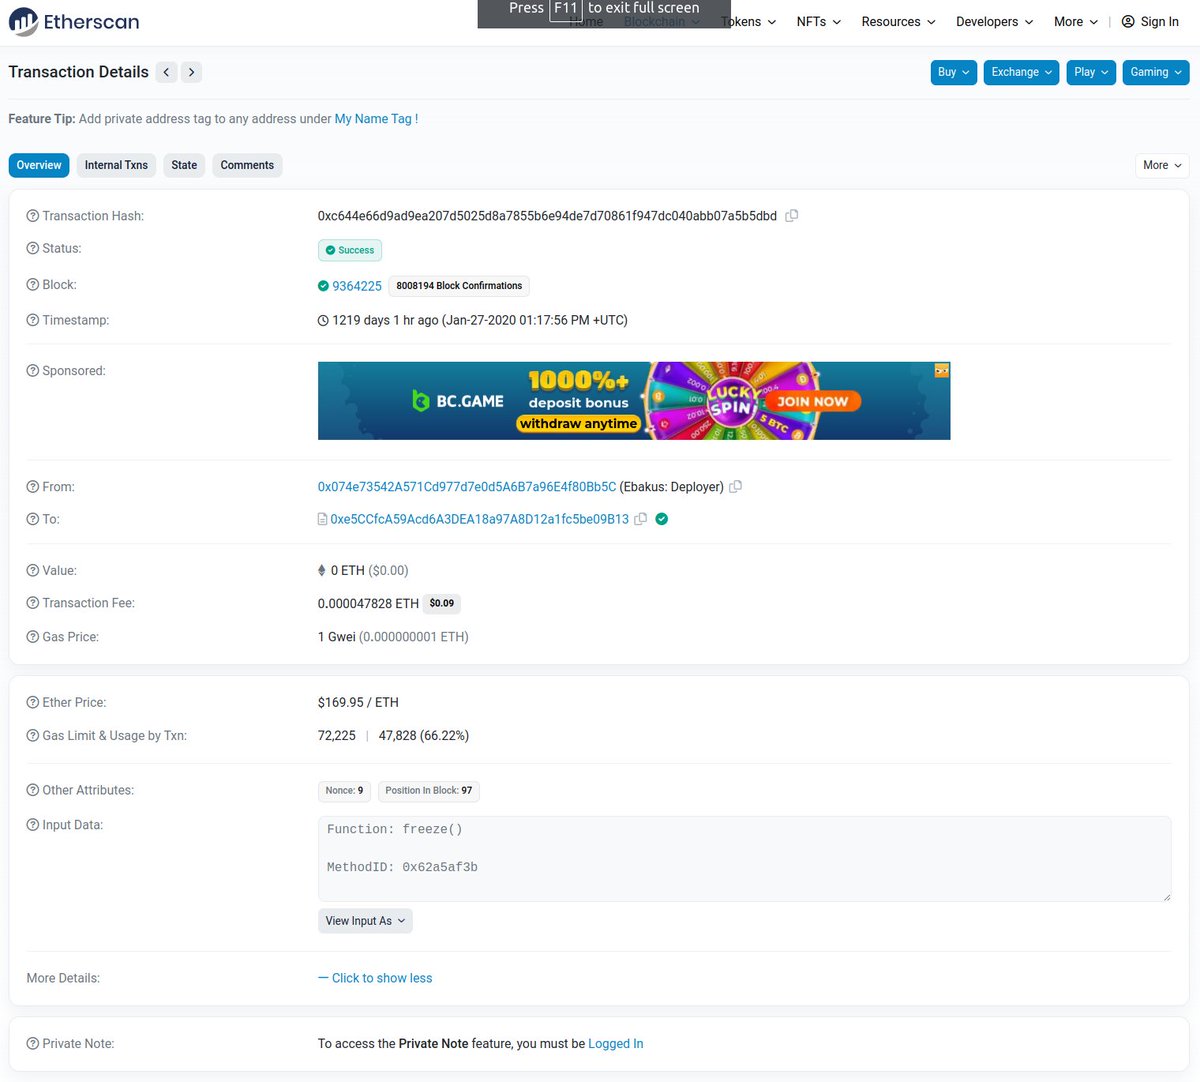Go to next transaction arrow

pos(191,72)
